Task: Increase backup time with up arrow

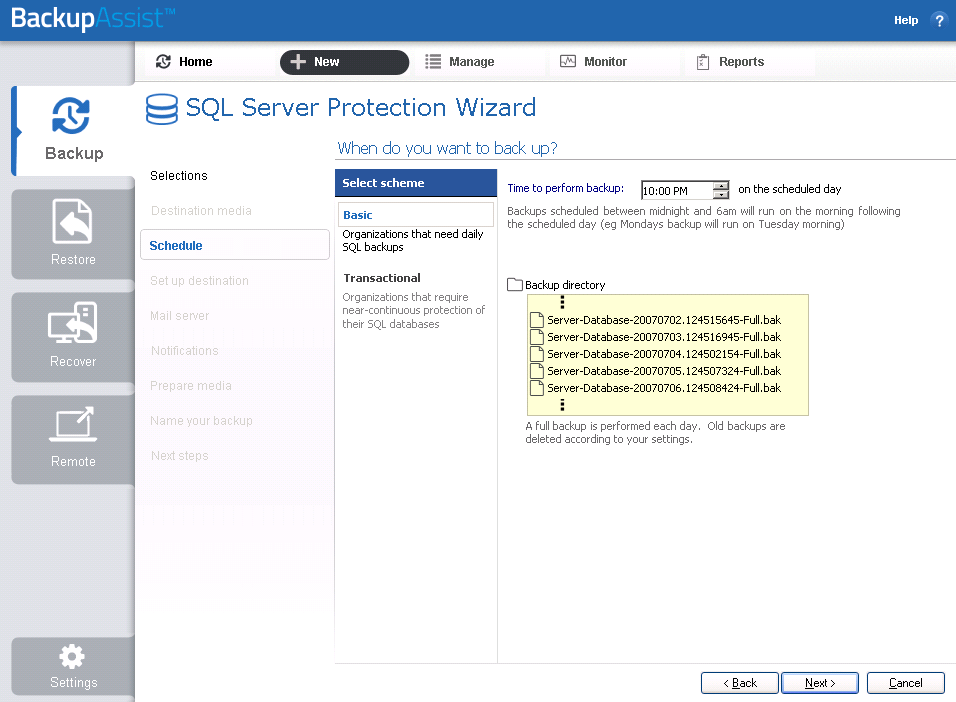Action: coord(721,186)
